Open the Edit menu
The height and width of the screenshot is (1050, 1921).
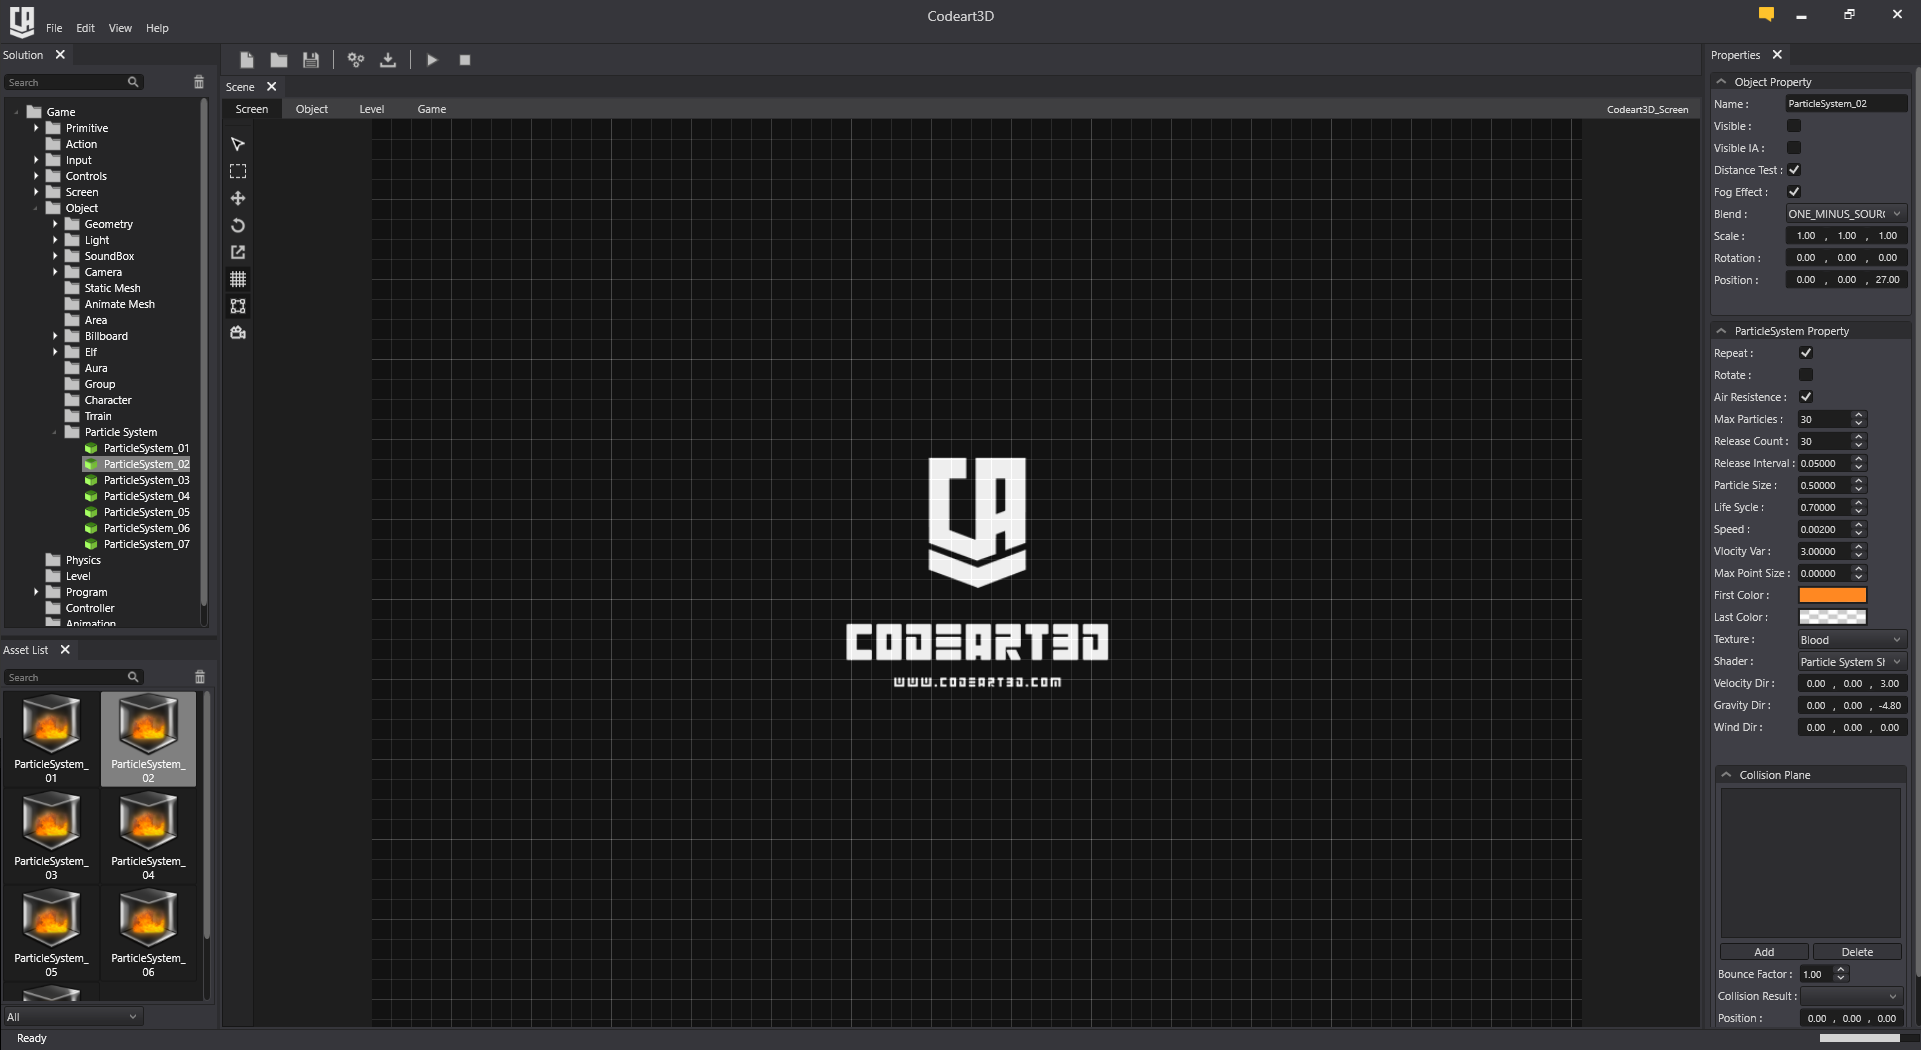point(85,28)
